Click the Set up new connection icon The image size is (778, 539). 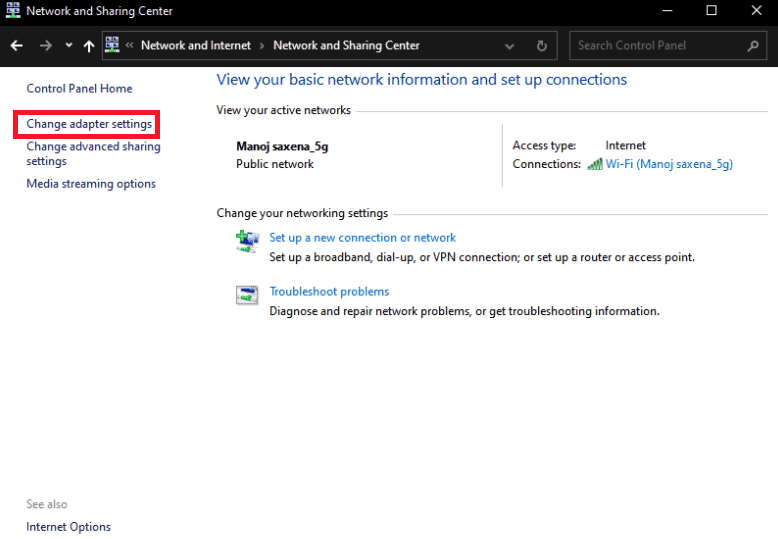pyautogui.click(x=247, y=241)
